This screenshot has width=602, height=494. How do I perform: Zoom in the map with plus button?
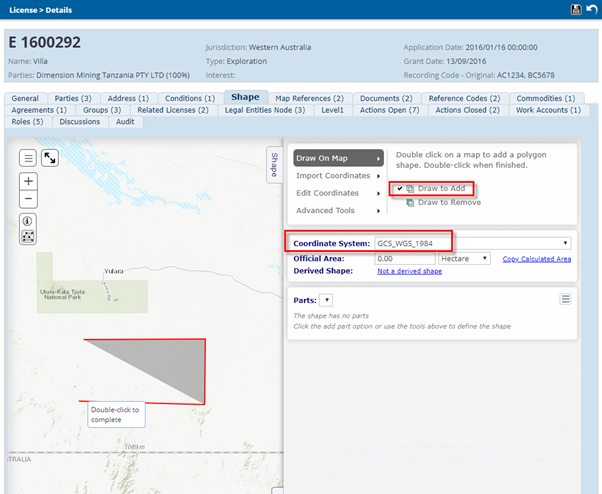(28, 181)
